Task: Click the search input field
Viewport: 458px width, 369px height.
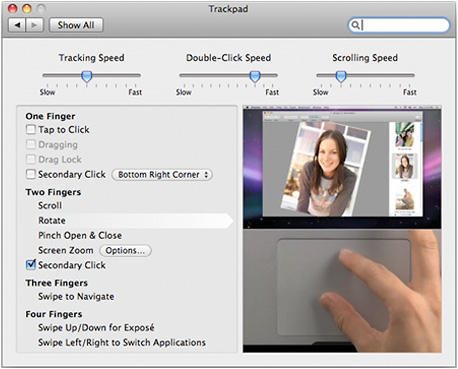Action: [x=399, y=25]
